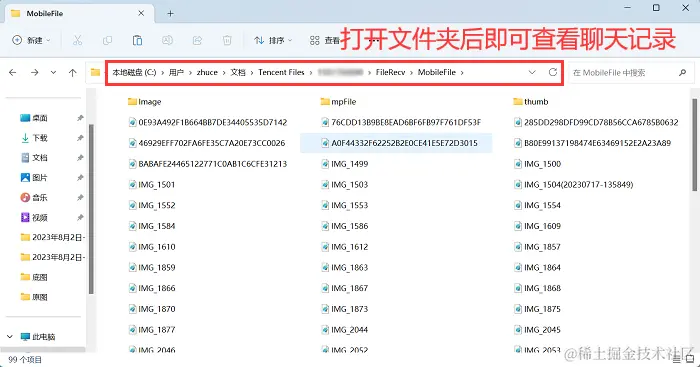700x367 pixels.
Task: Click zhuce in the address path
Action: coord(207,72)
